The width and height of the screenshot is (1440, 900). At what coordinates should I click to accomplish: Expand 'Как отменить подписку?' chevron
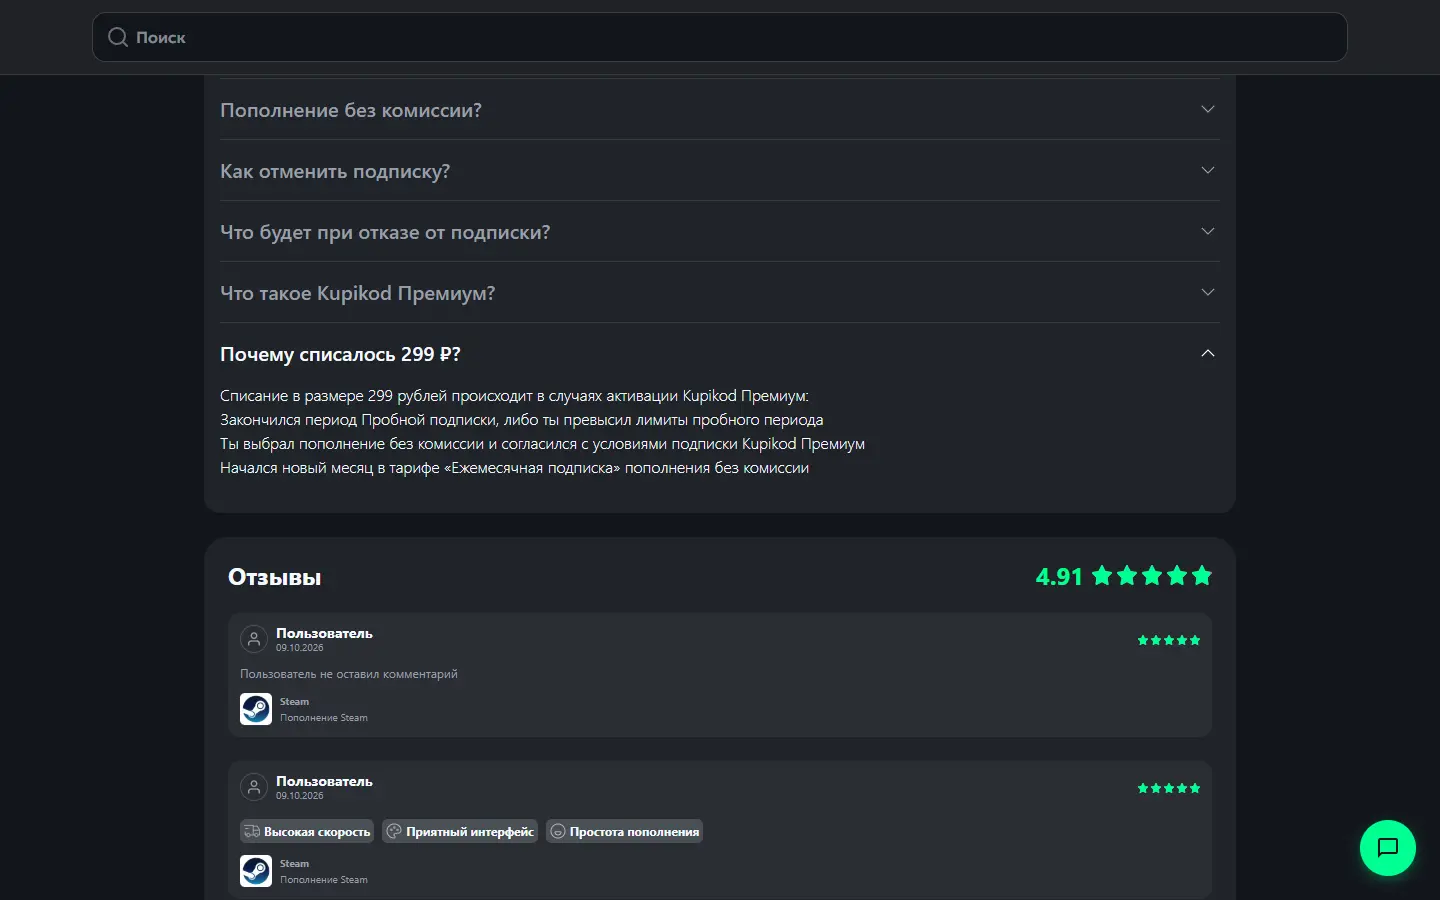coord(1208,170)
